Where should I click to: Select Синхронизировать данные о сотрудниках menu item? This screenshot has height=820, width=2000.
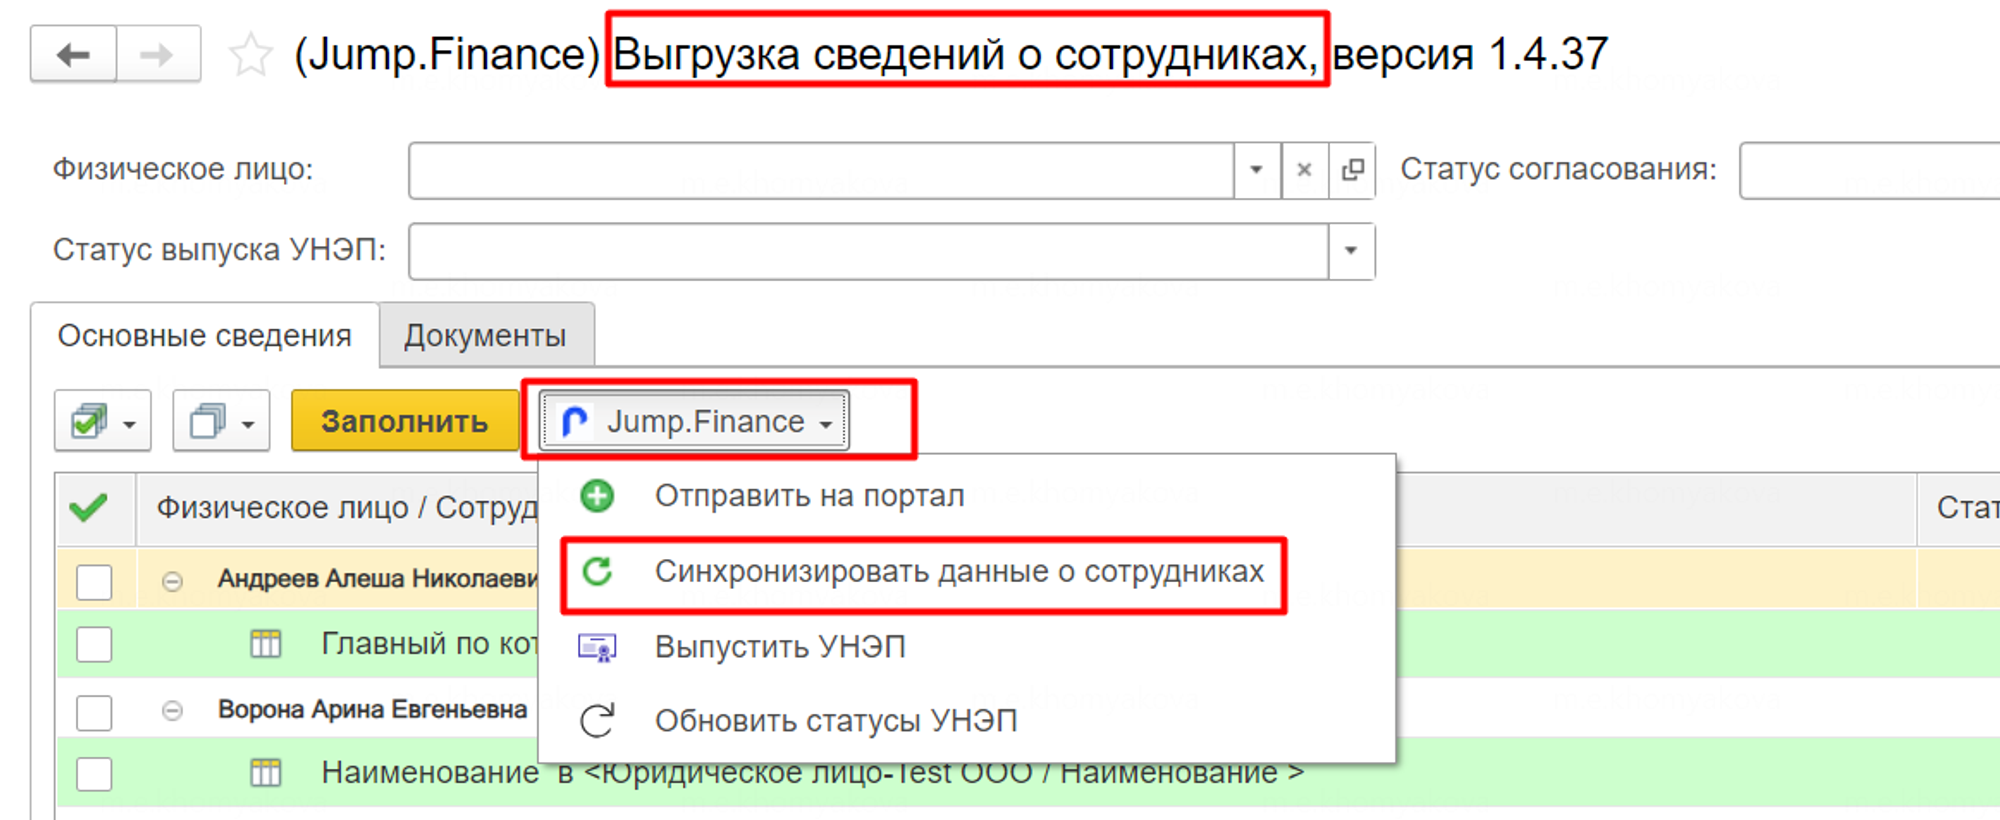point(958,572)
